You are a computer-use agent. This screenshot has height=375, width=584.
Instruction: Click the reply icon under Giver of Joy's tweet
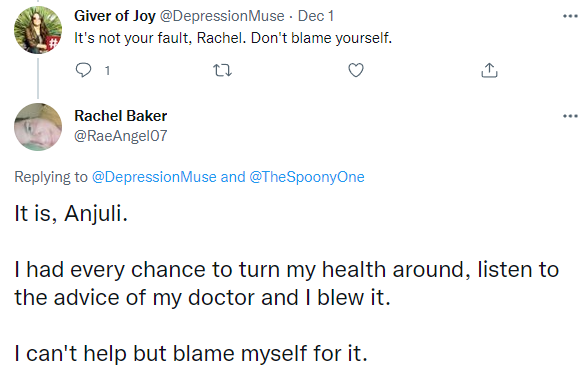[83, 70]
